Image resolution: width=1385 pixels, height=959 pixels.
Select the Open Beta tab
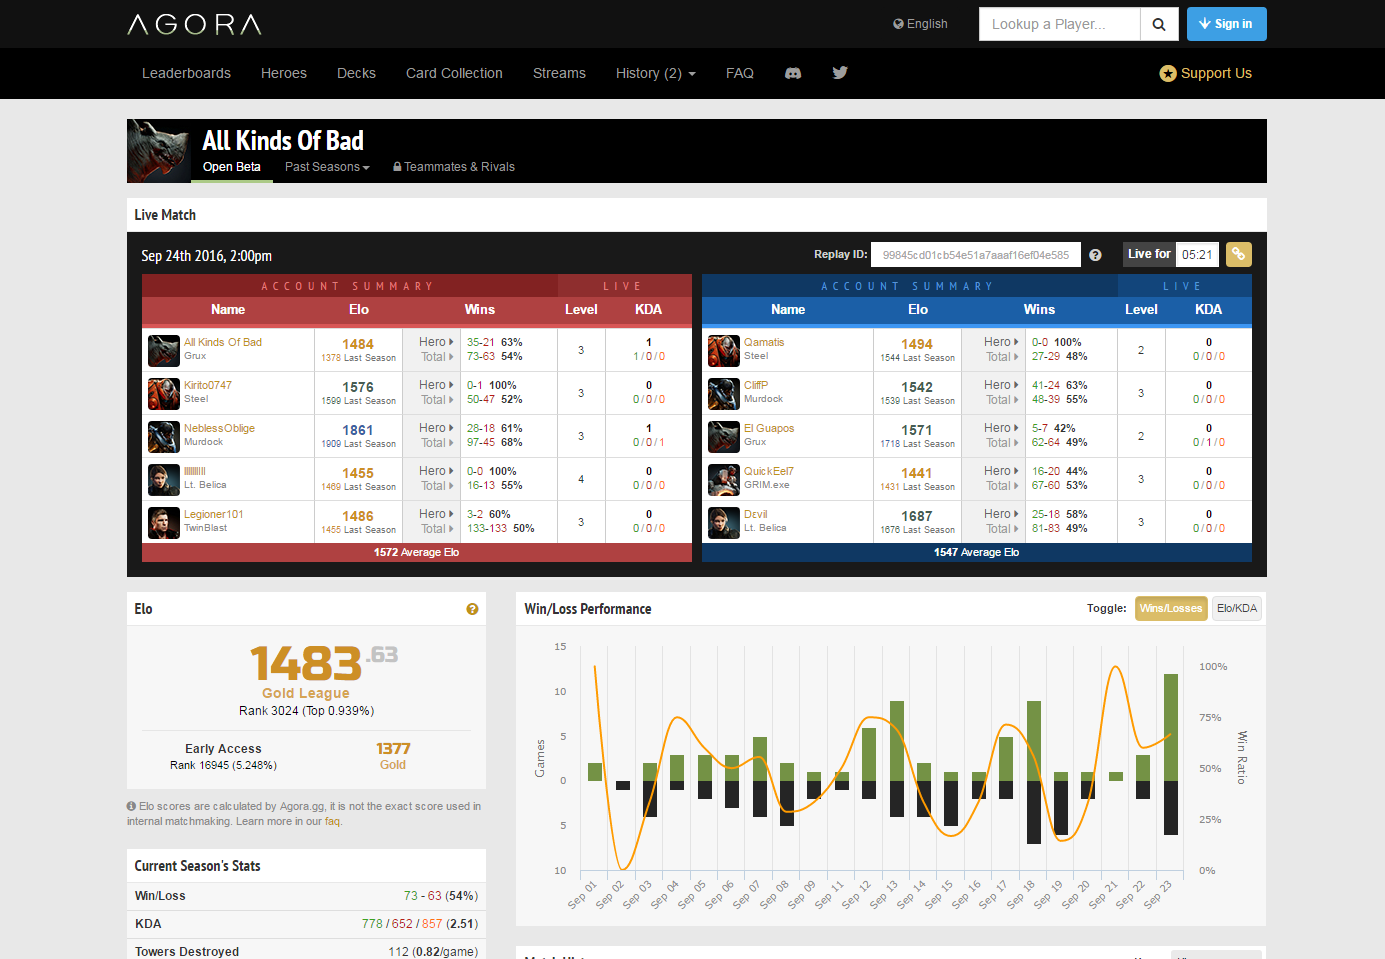231,167
